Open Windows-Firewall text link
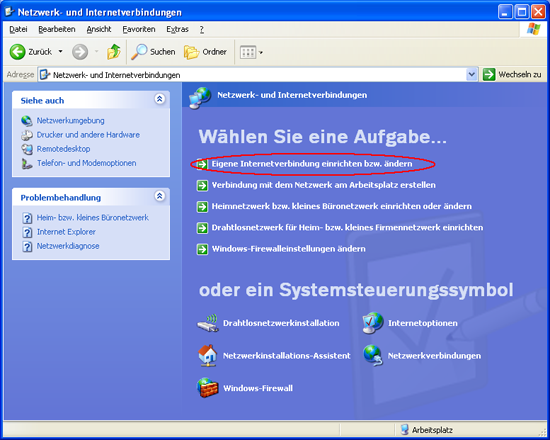Screen dimensions: 550x440 258,388
